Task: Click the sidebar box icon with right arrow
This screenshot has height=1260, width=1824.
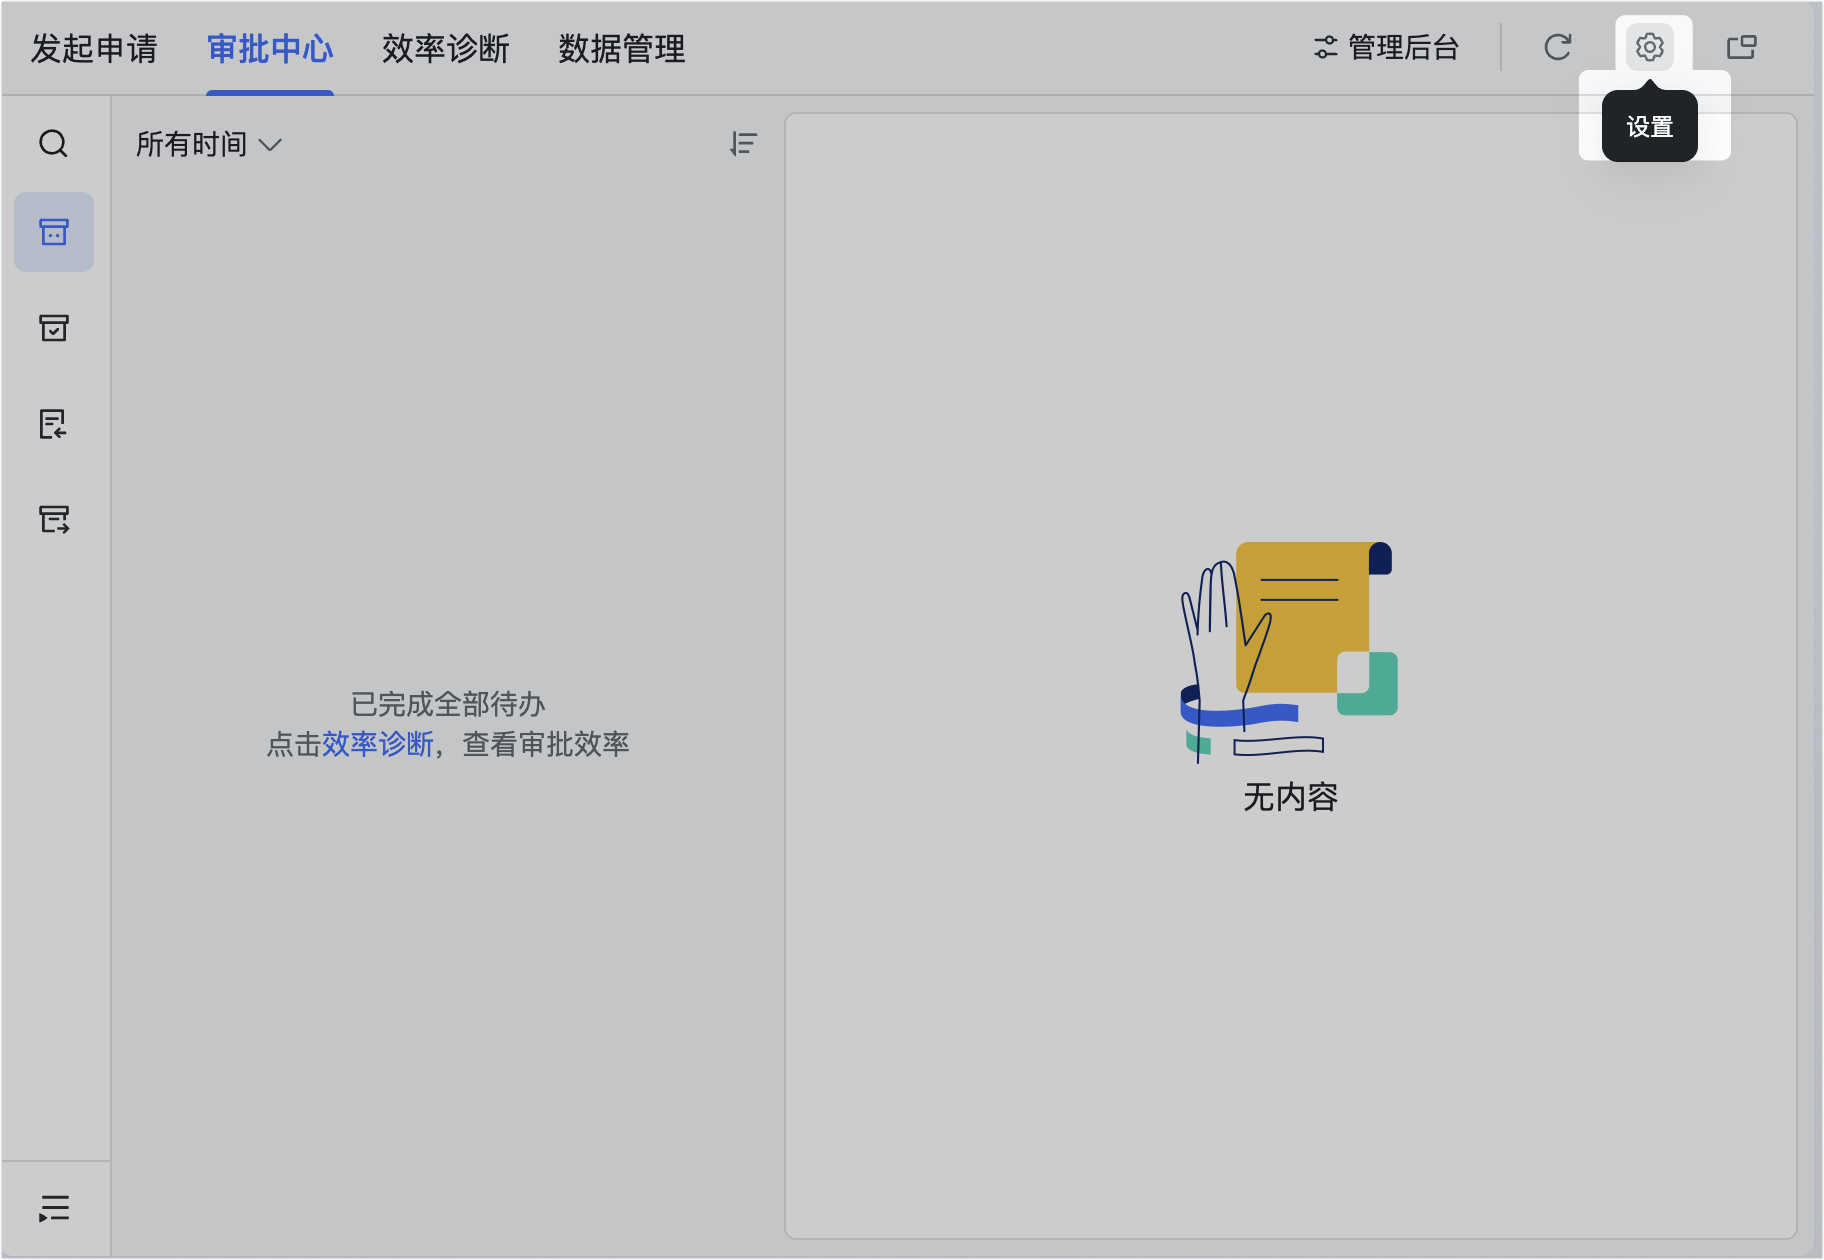Action: 54,519
